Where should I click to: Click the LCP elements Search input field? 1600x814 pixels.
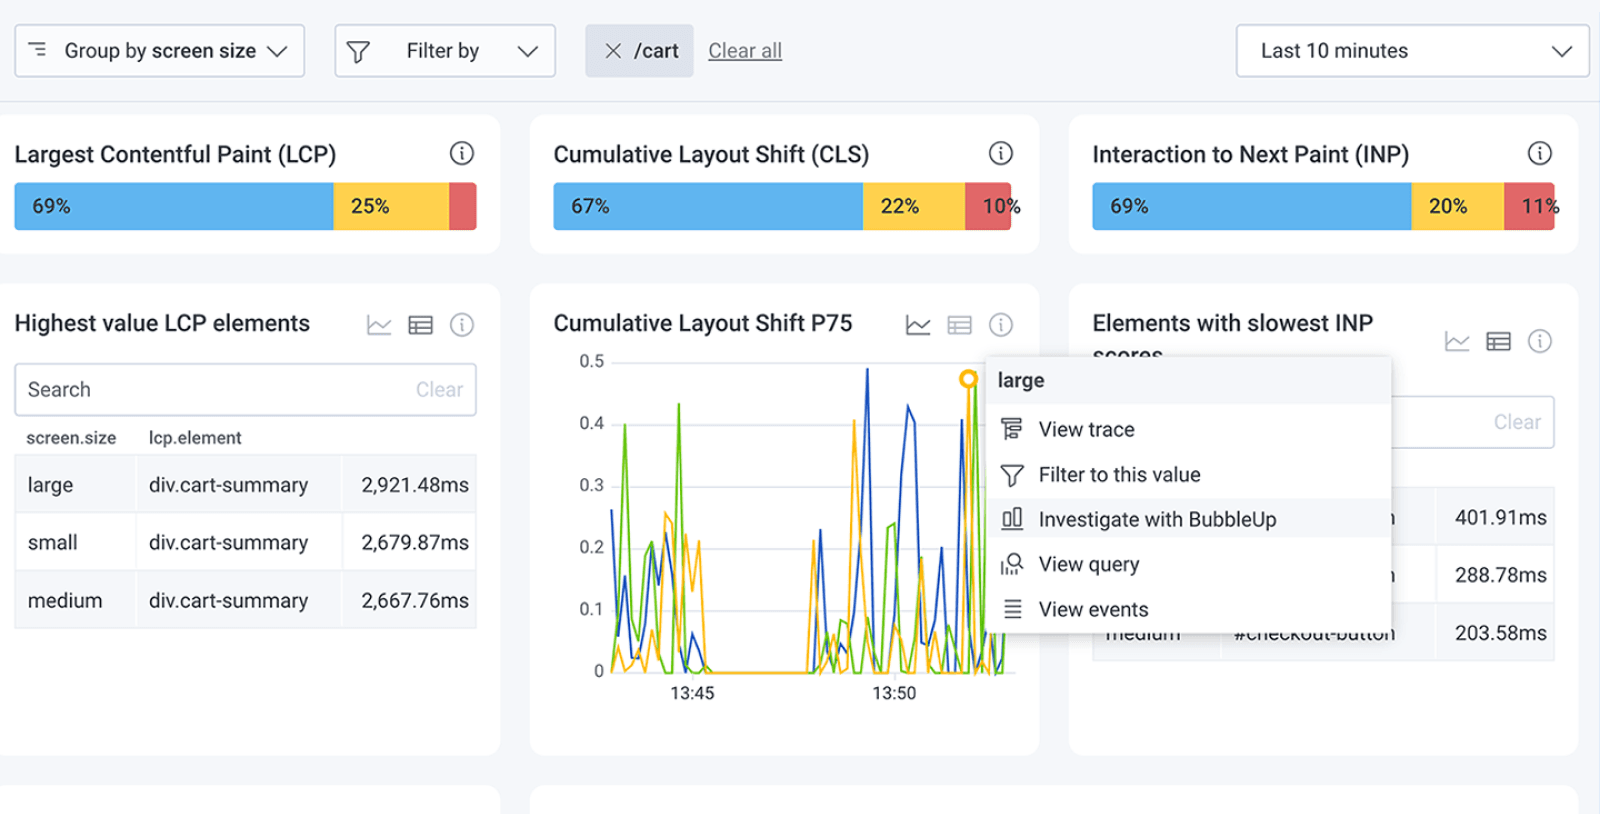click(210, 390)
